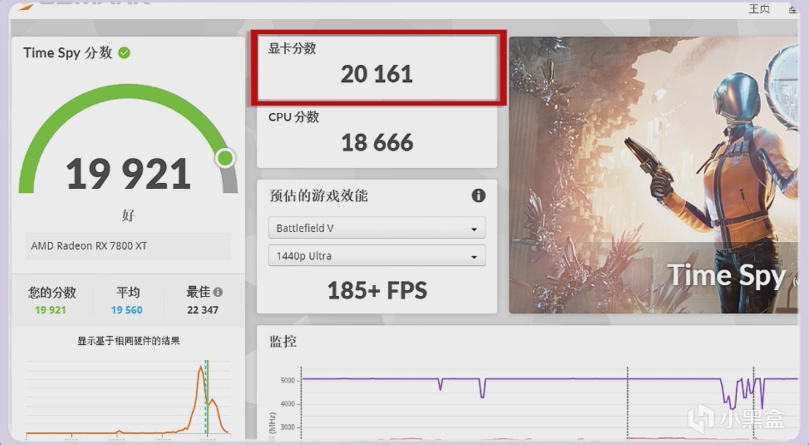Image resolution: width=809 pixels, height=445 pixels.
Task: Click the 显卡分数 value 20 161
Action: (x=377, y=74)
